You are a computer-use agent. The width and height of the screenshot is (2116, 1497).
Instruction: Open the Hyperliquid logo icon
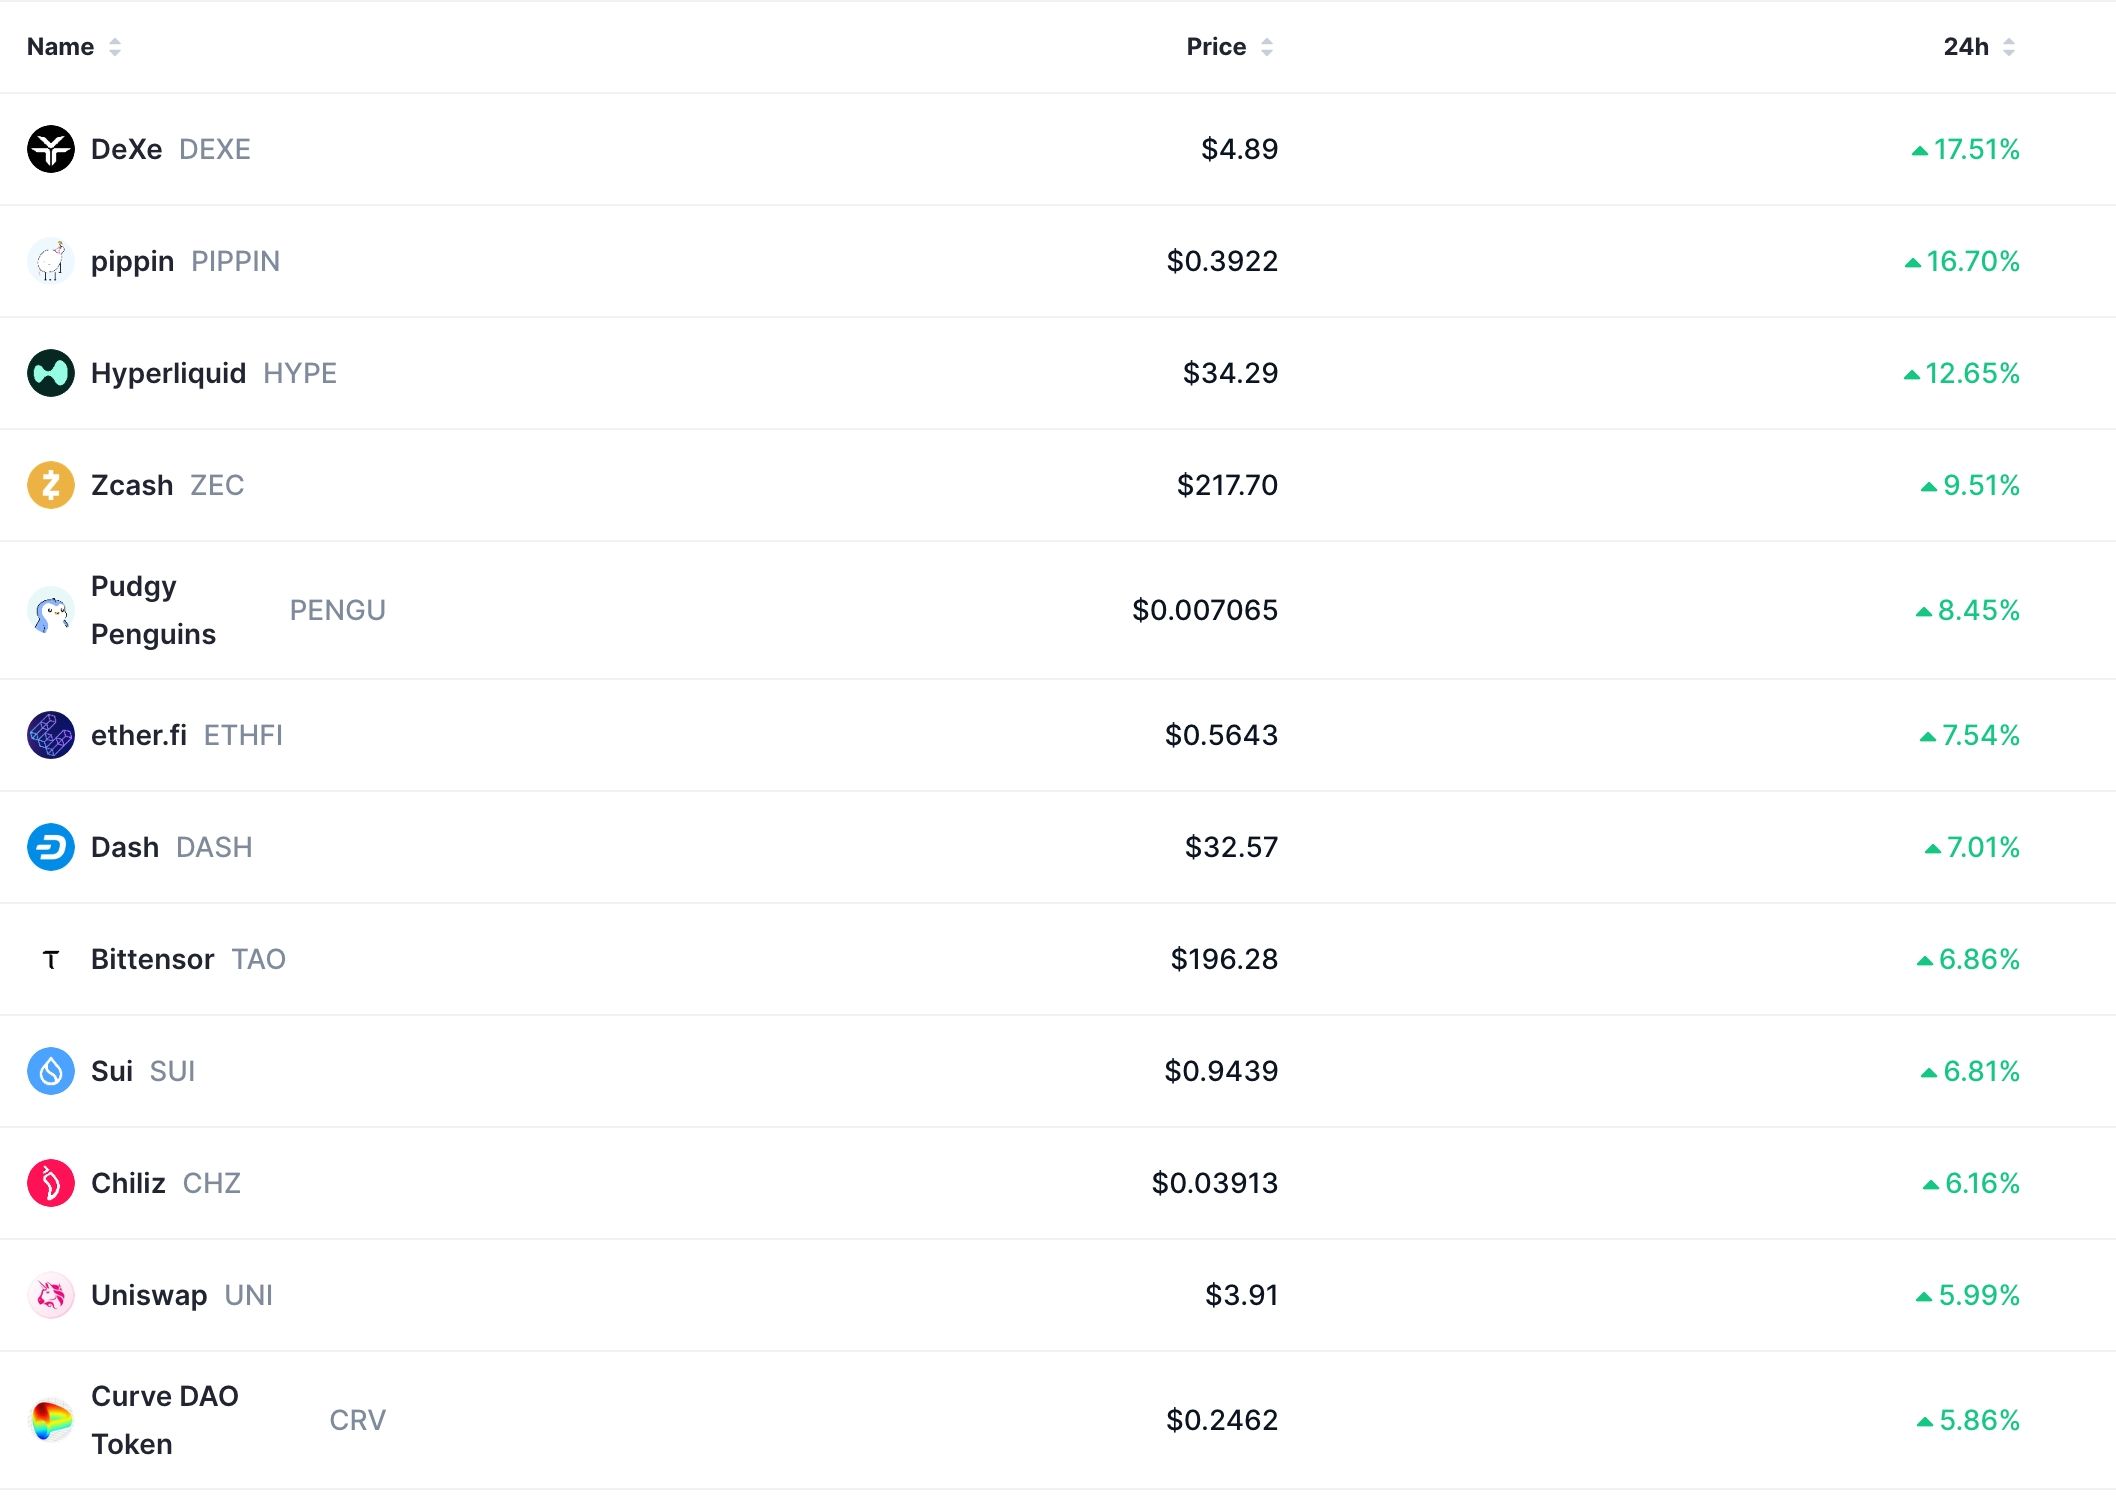click(x=51, y=373)
